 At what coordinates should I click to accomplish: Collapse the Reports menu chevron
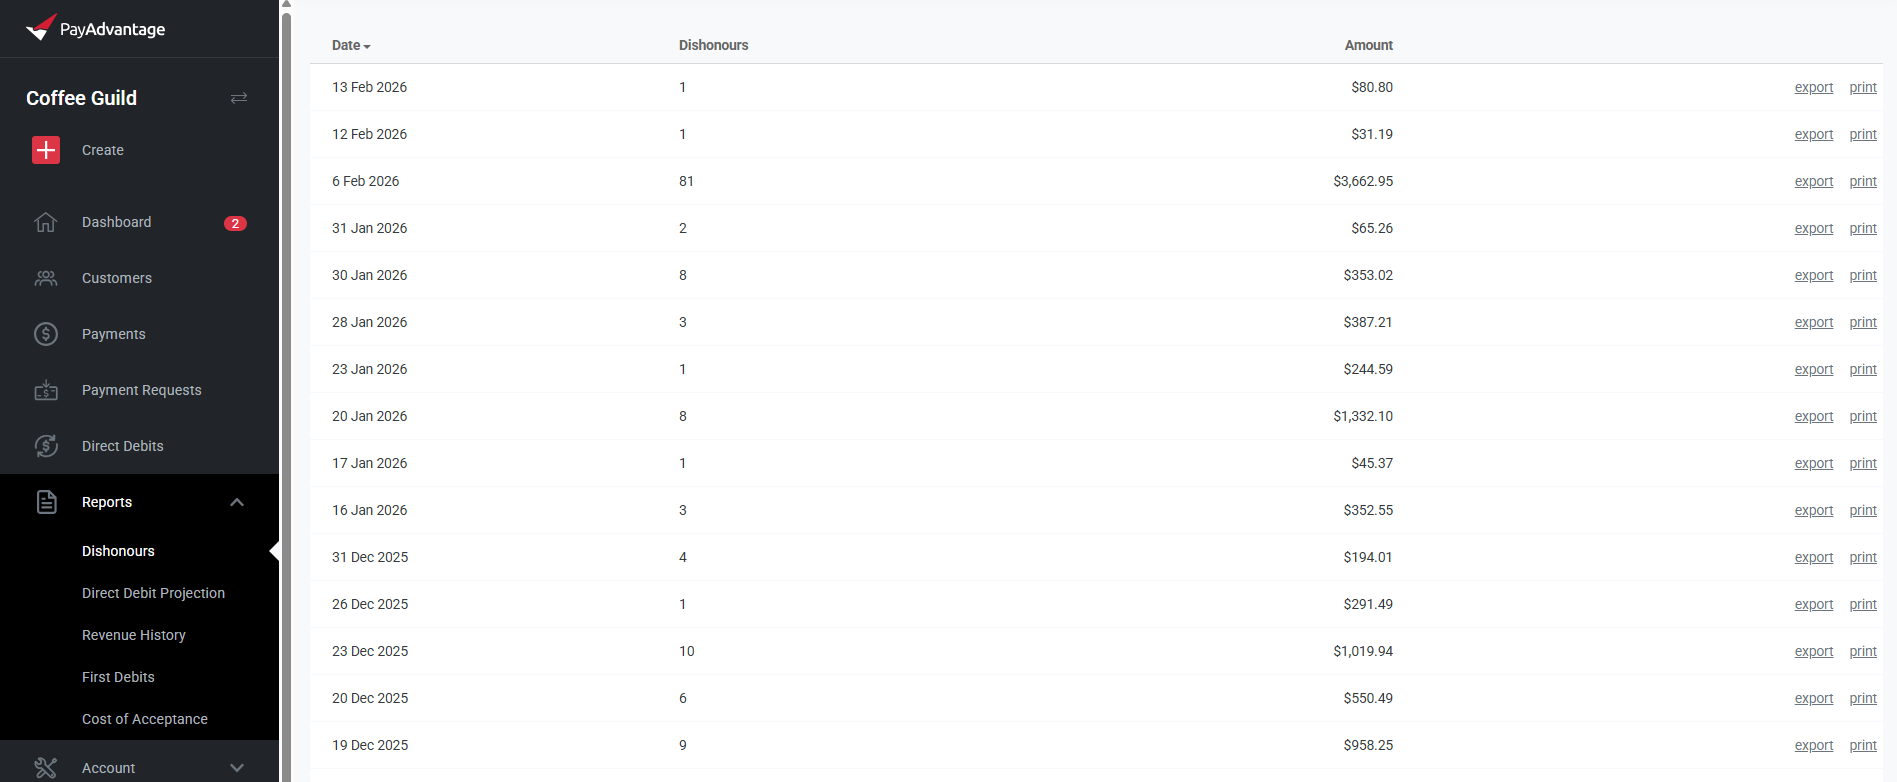coord(237,502)
